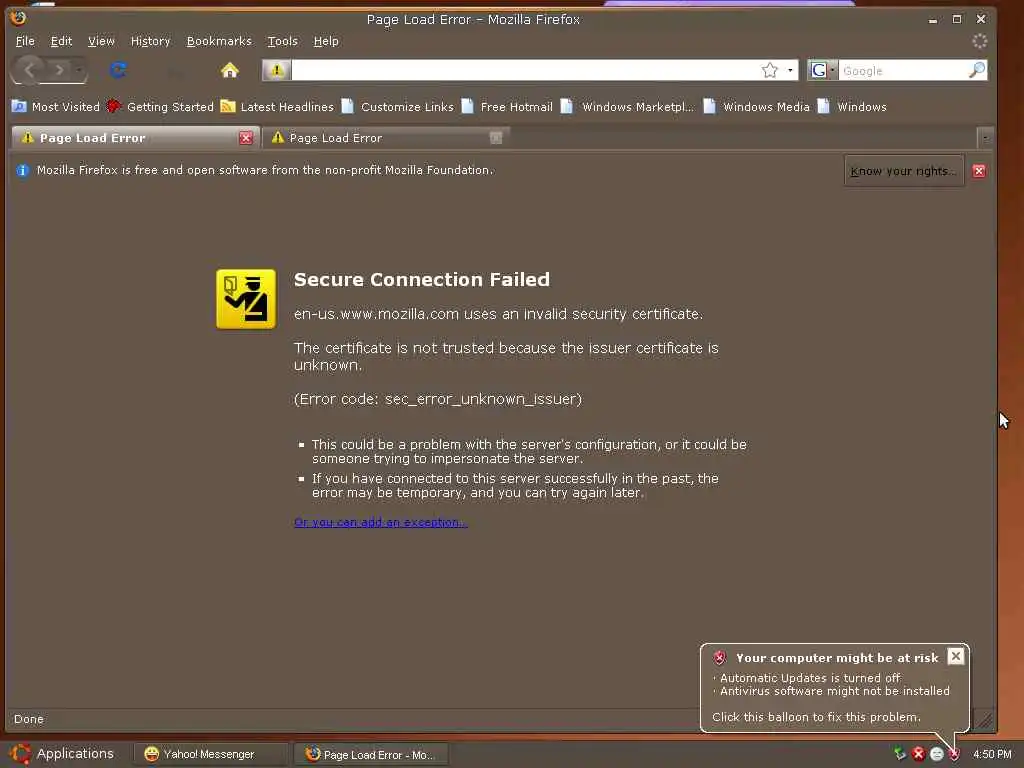Go to the Home page icon
Image resolution: width=1024 pixels, height=768 pixels.
pos(230,70)
